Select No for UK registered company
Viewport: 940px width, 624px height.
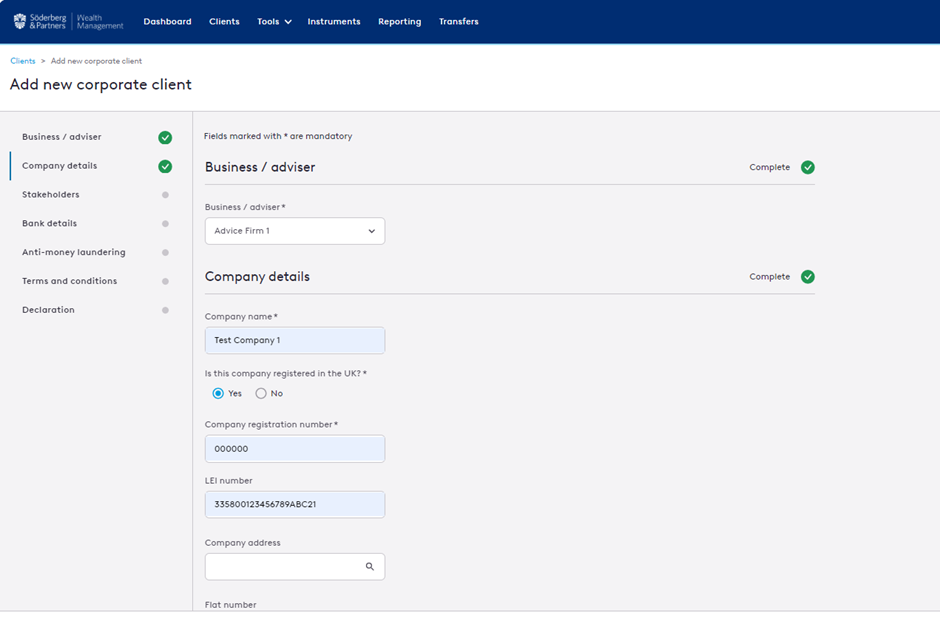click(261, 394)
